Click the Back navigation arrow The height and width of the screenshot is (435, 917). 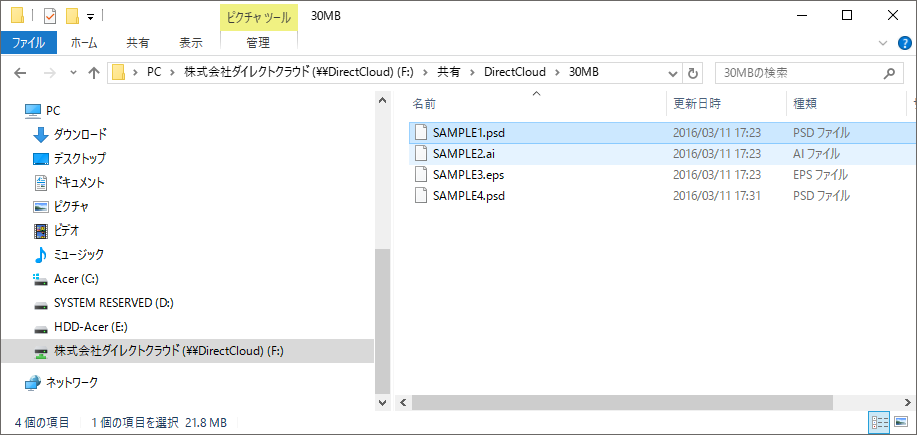click(20, 73)
